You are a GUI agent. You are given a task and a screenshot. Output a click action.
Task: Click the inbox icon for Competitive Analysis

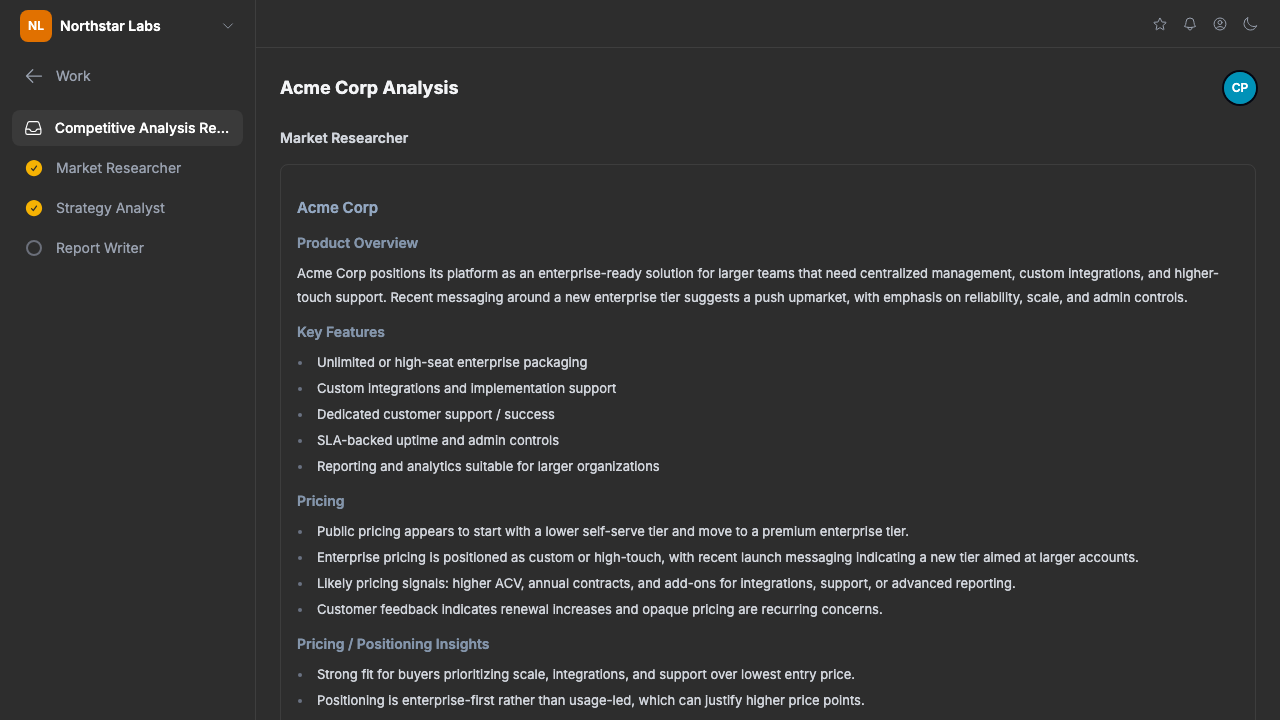33,128
